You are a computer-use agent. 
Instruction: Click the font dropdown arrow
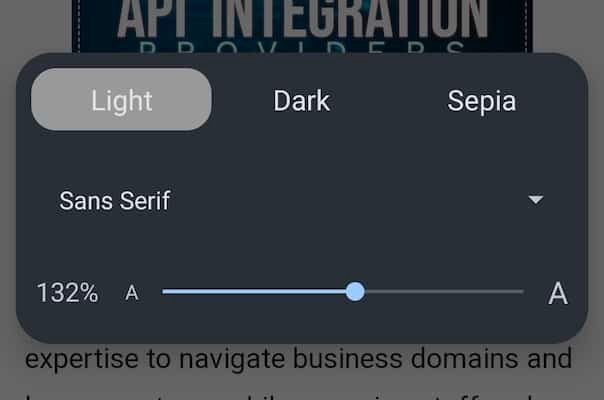(536, 200)
